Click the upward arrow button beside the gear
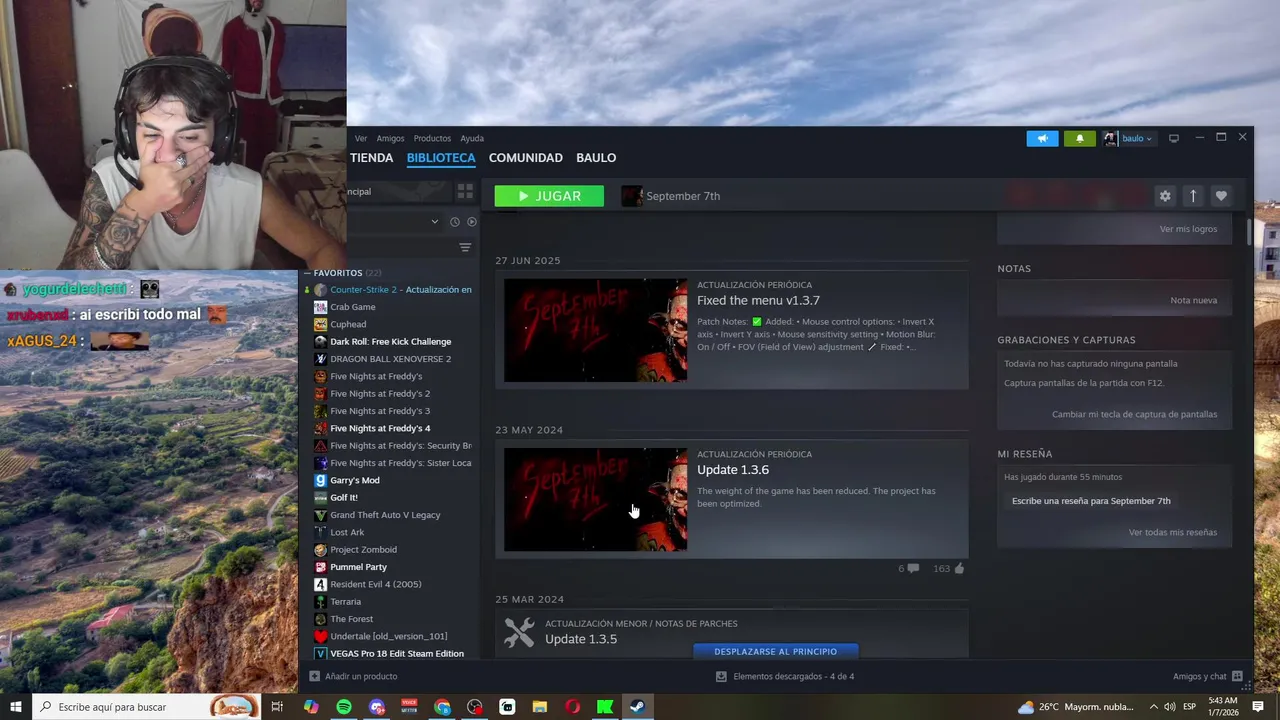Image resolution: width=1280 pixels, height=720 pixels. (x=1192, y=196)
